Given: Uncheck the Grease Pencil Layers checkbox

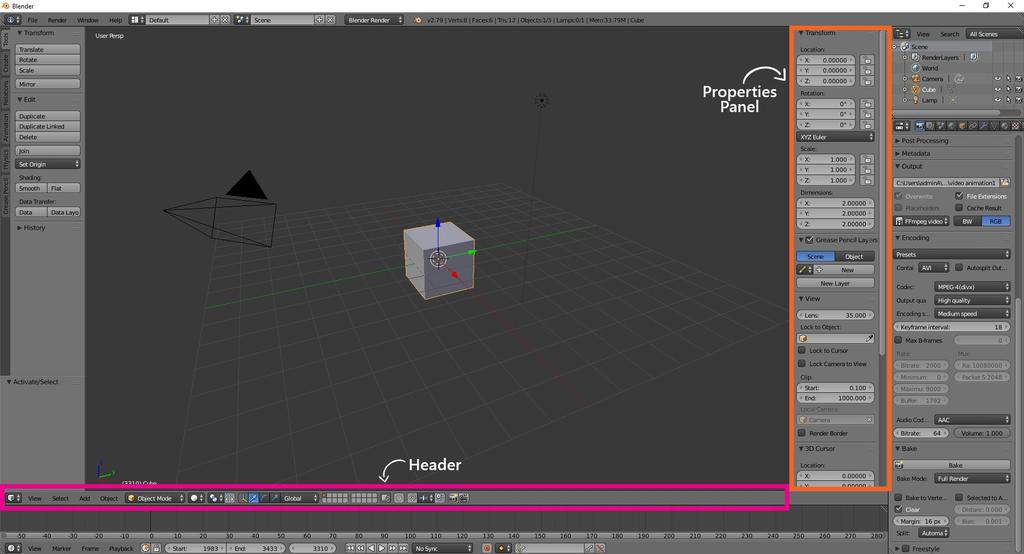Looking at the screenshot, I should click(x=810, y=240).
